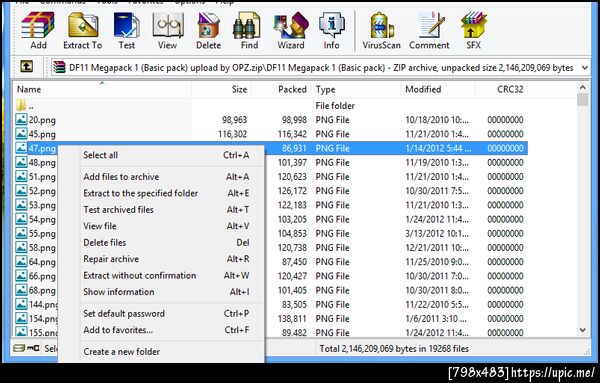Screen dimensions: 600x383
Task: Click the archive path address field
Action: coord(320,68)
